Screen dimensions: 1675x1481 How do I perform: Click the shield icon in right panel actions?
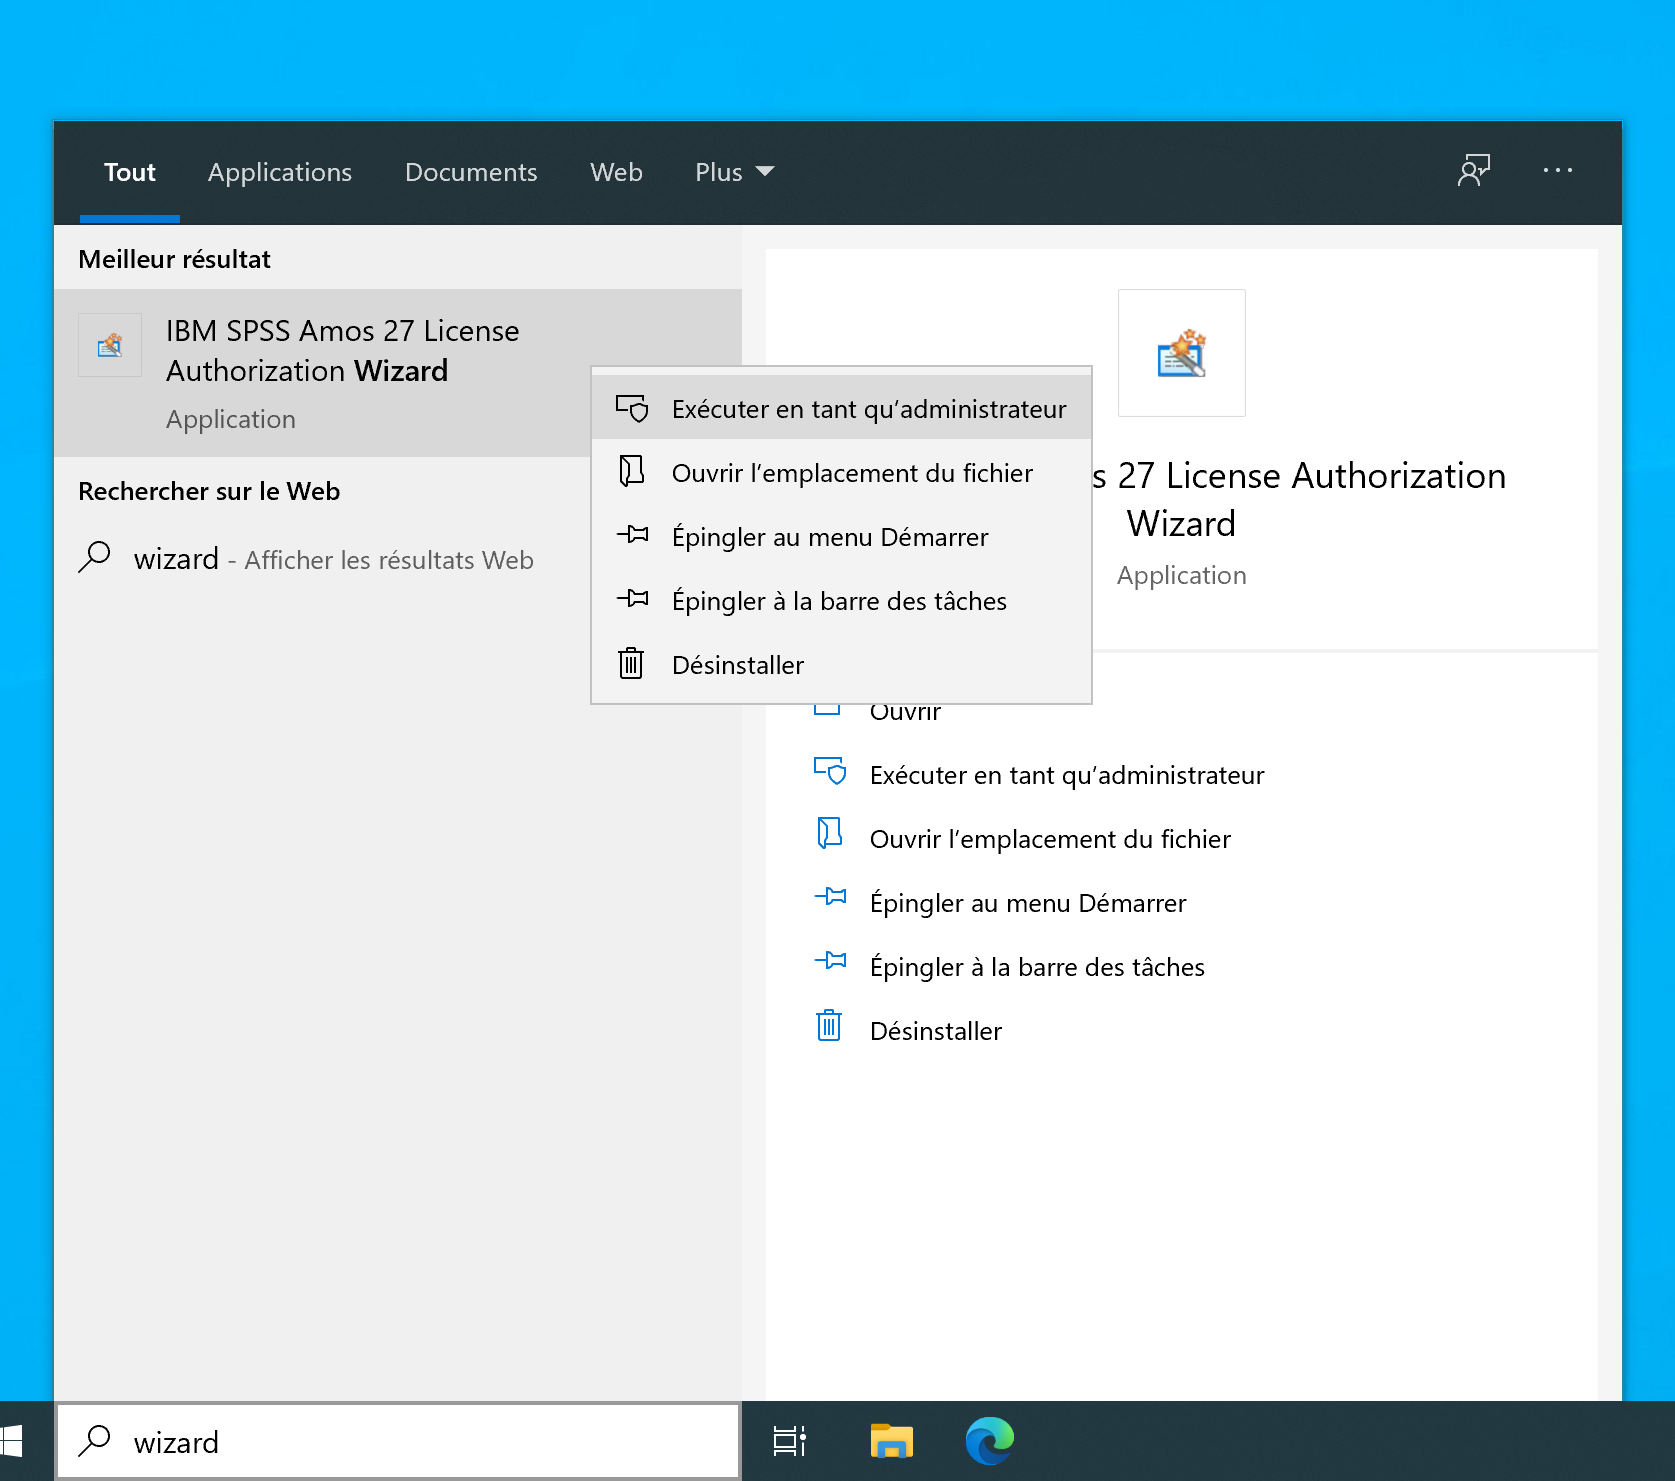point(829,771)
